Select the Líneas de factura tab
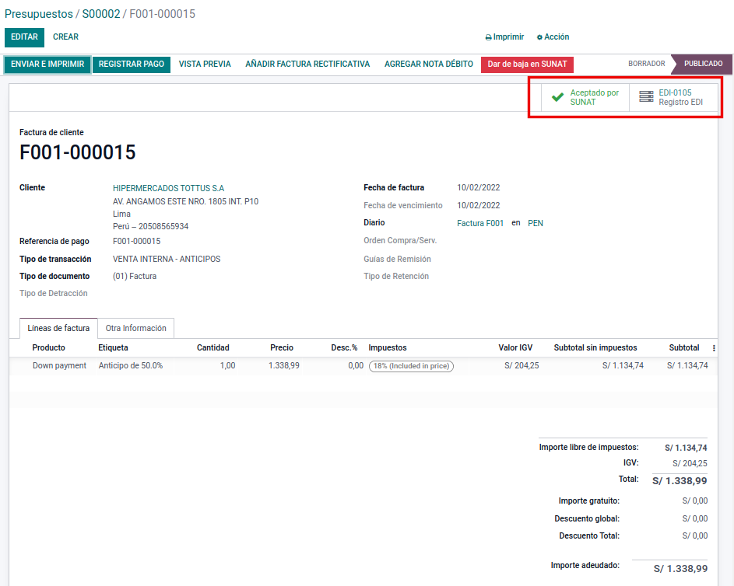 [x=58, y=328]
